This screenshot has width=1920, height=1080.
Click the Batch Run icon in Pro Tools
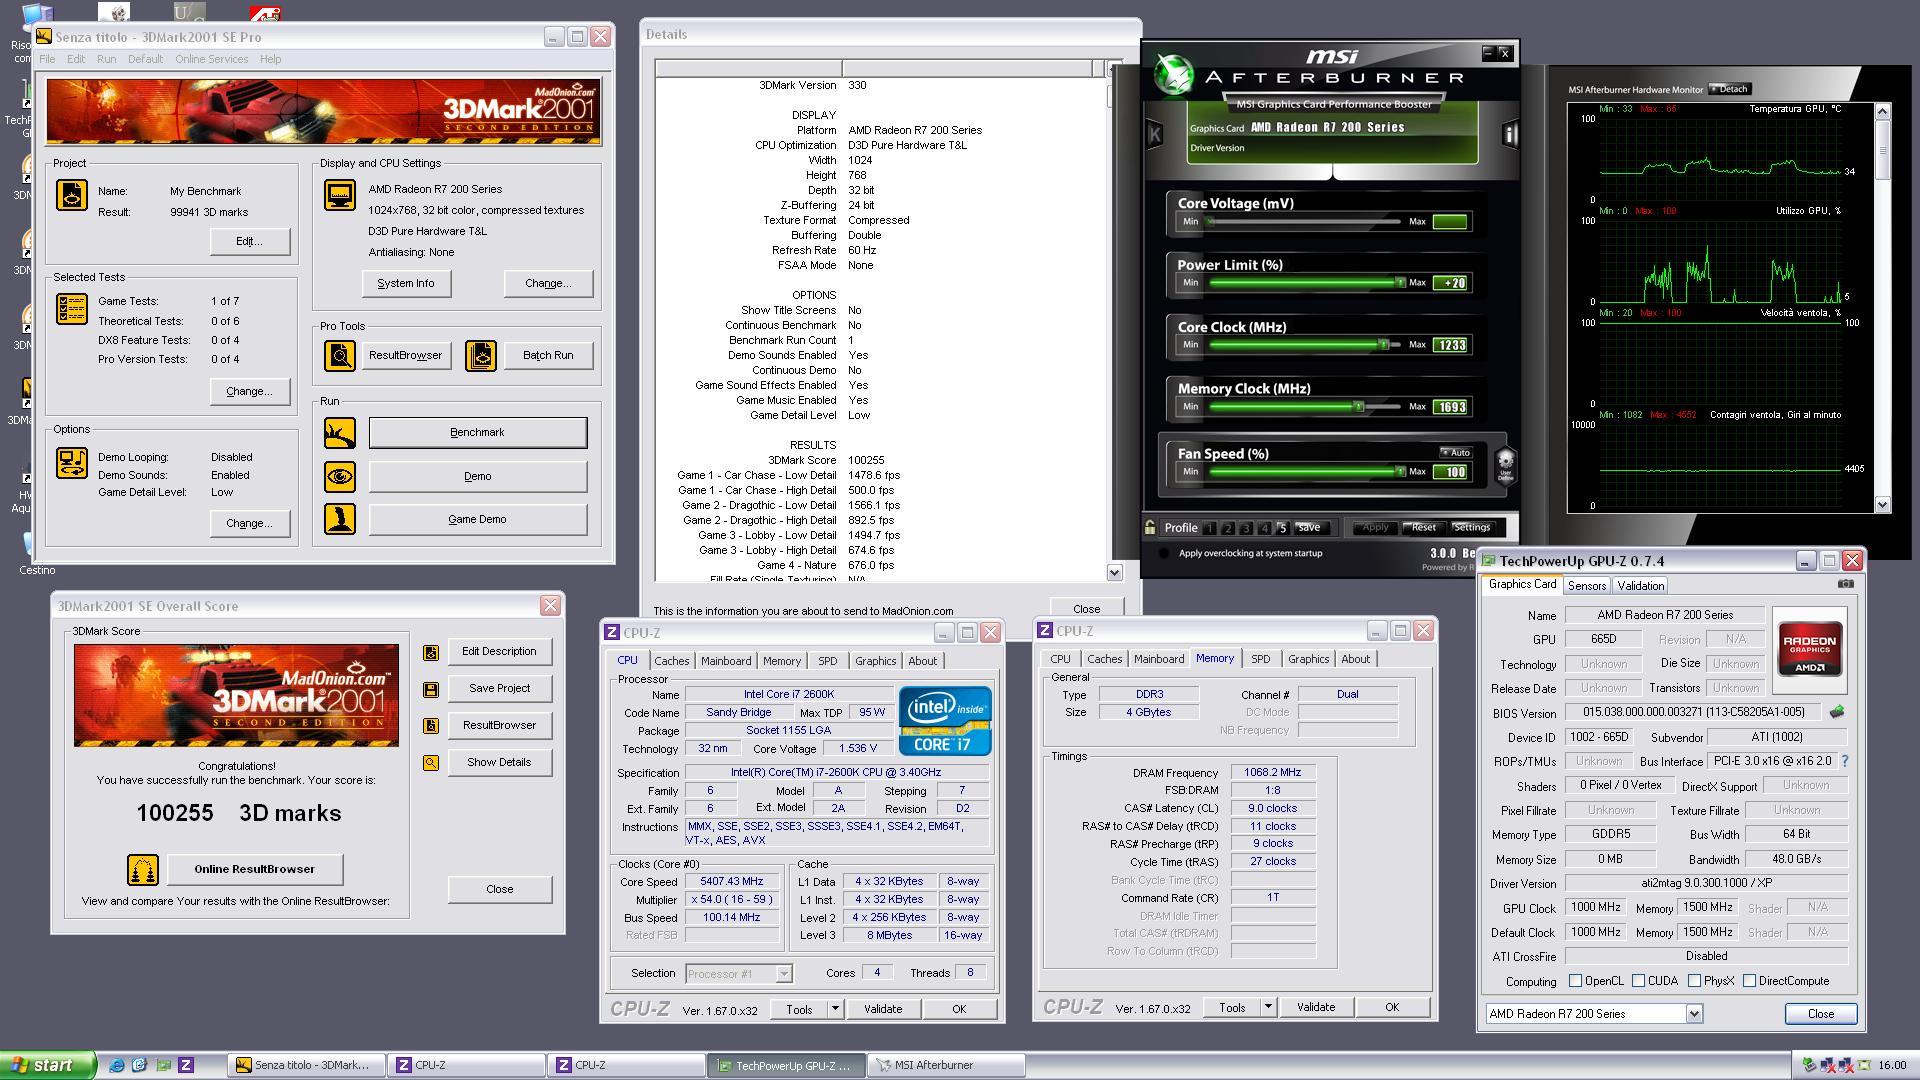point(481,355)
